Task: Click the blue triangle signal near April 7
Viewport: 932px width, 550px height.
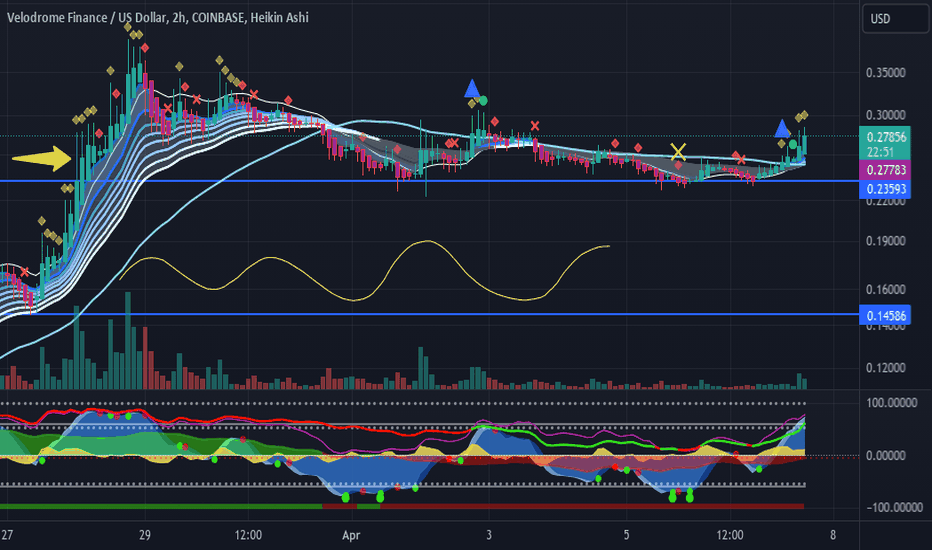Action: [x=782, y=128]
